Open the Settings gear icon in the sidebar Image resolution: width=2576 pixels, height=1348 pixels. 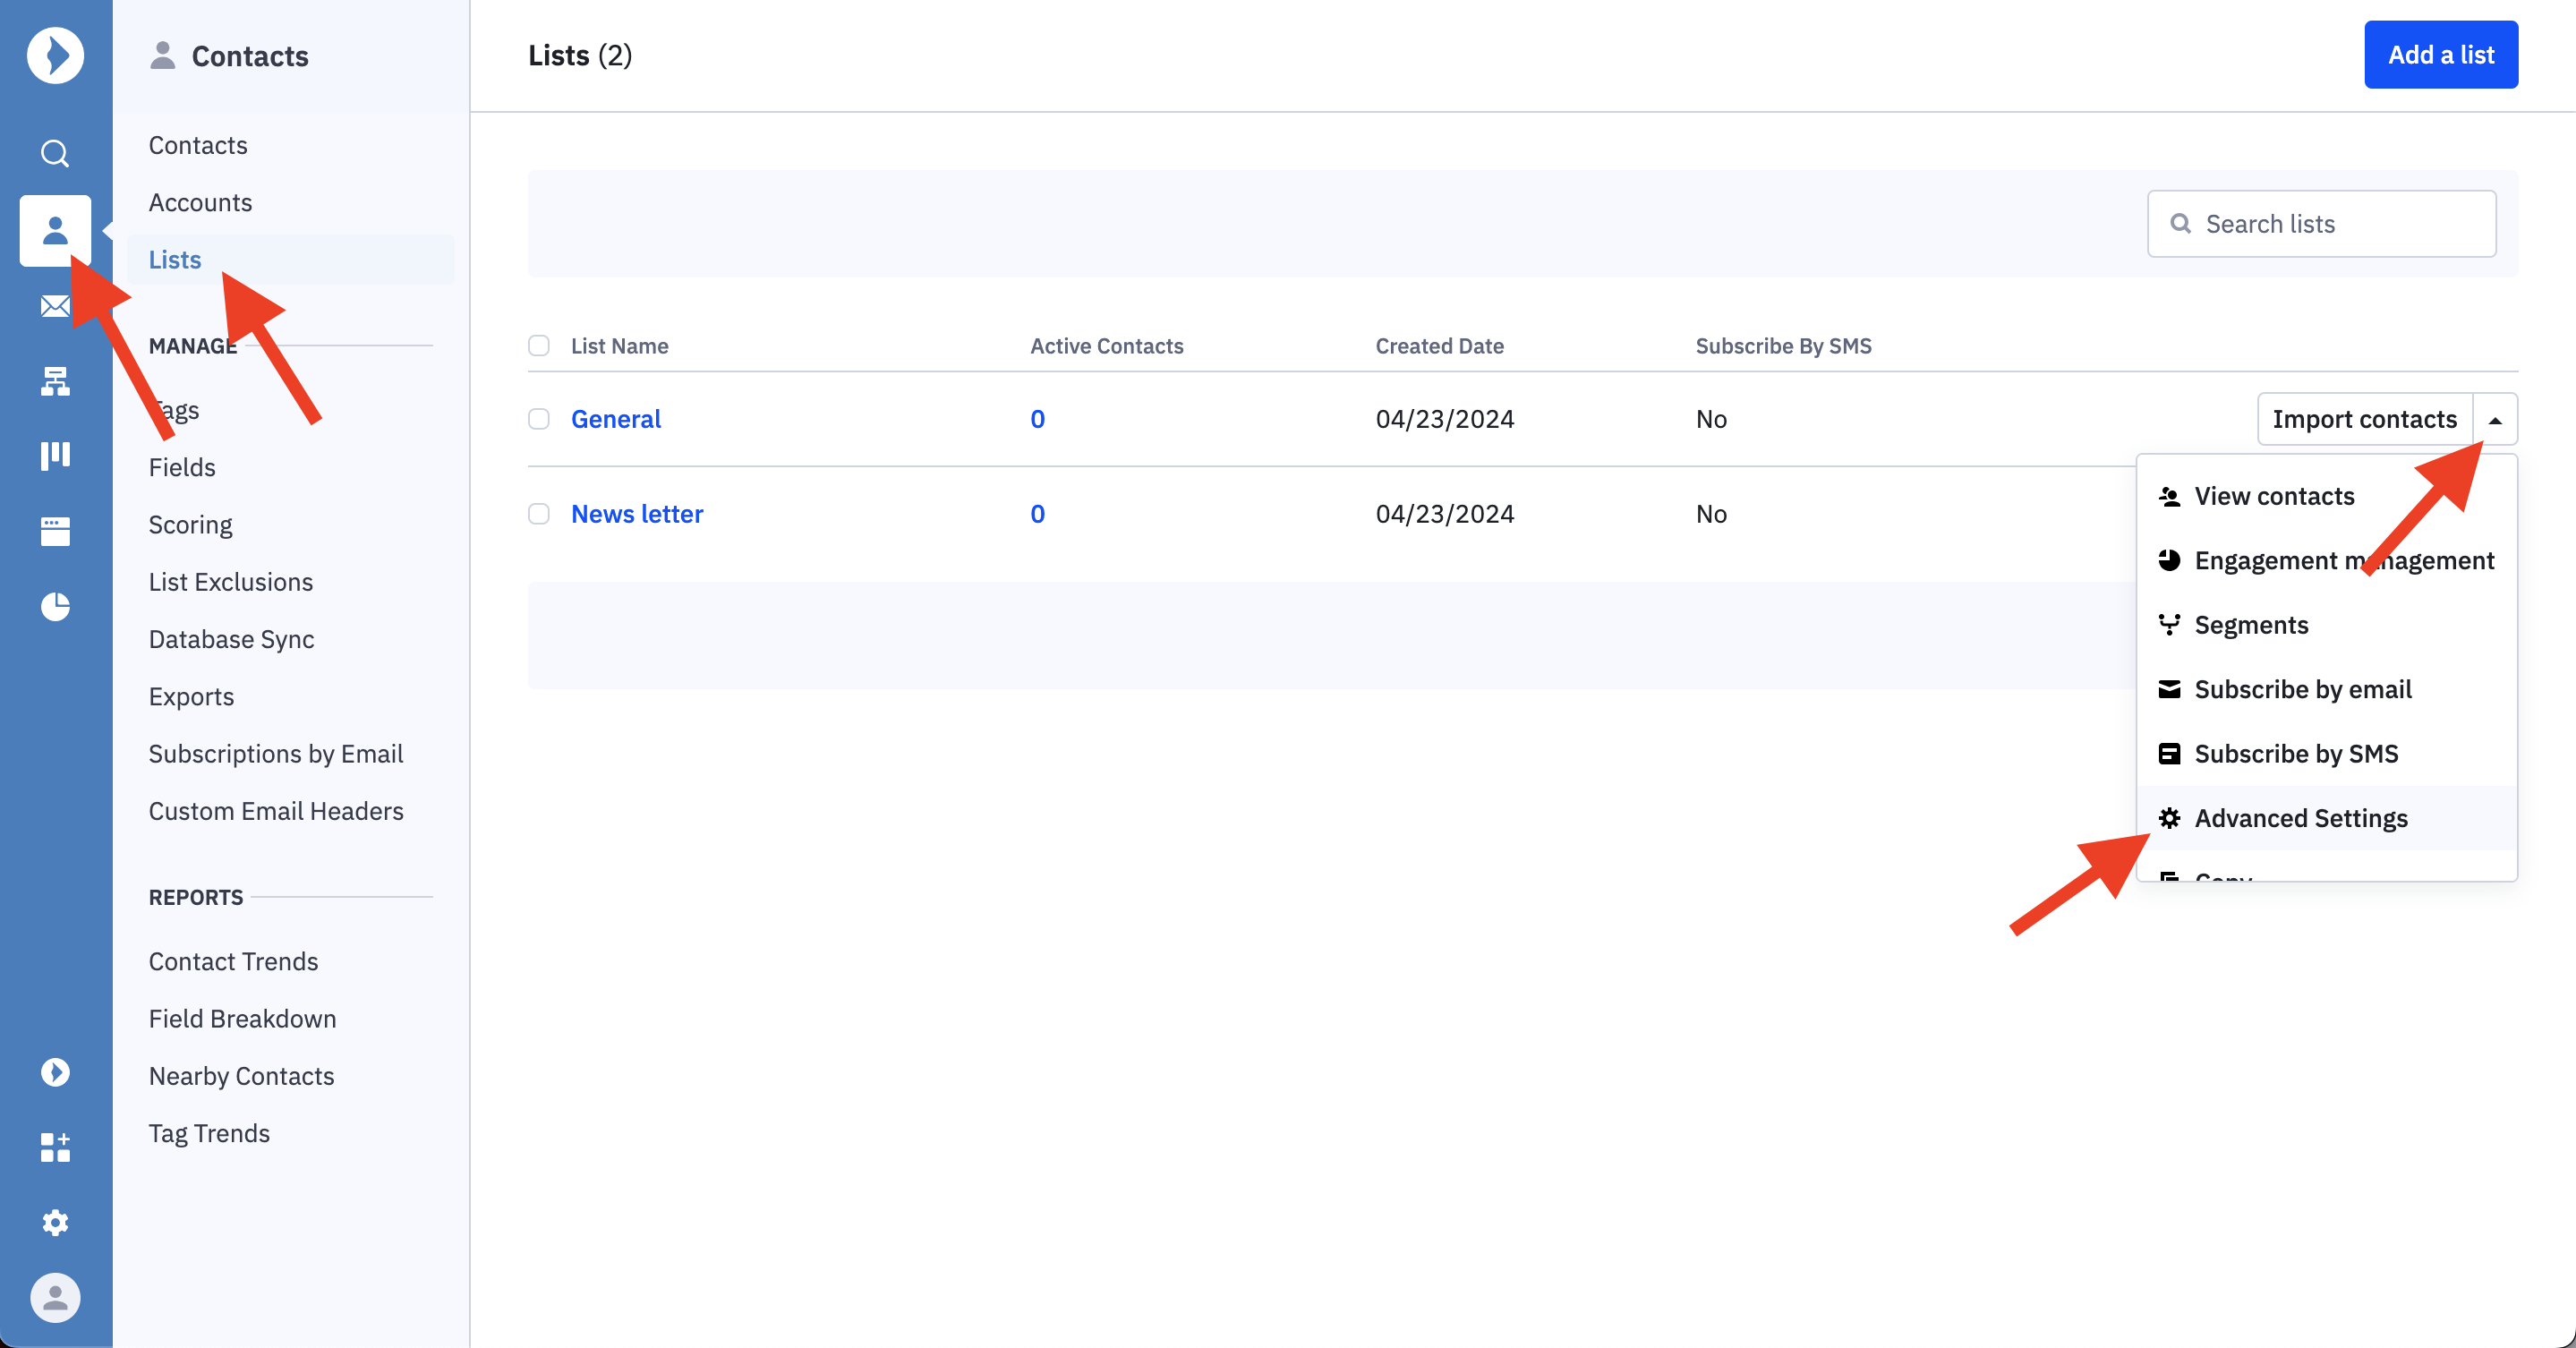(55, 1222)
